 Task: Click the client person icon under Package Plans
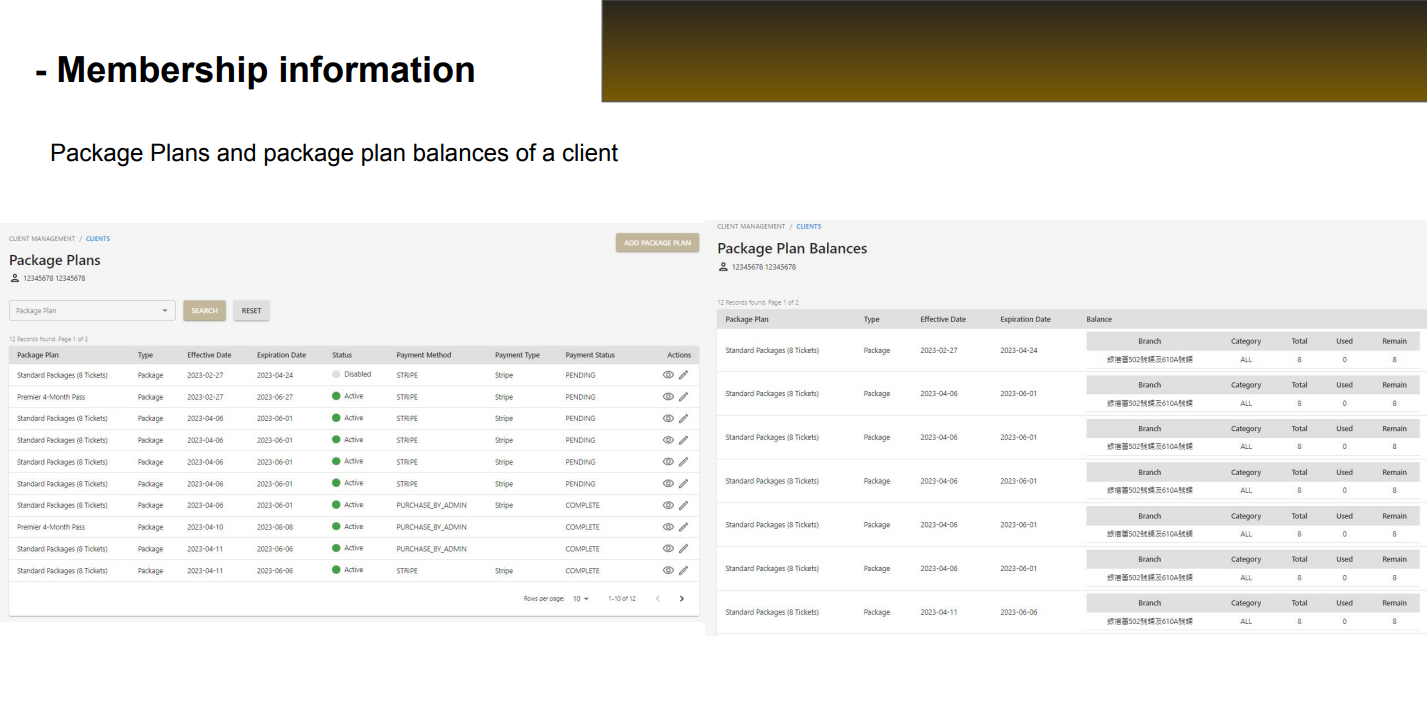[14, 278]
